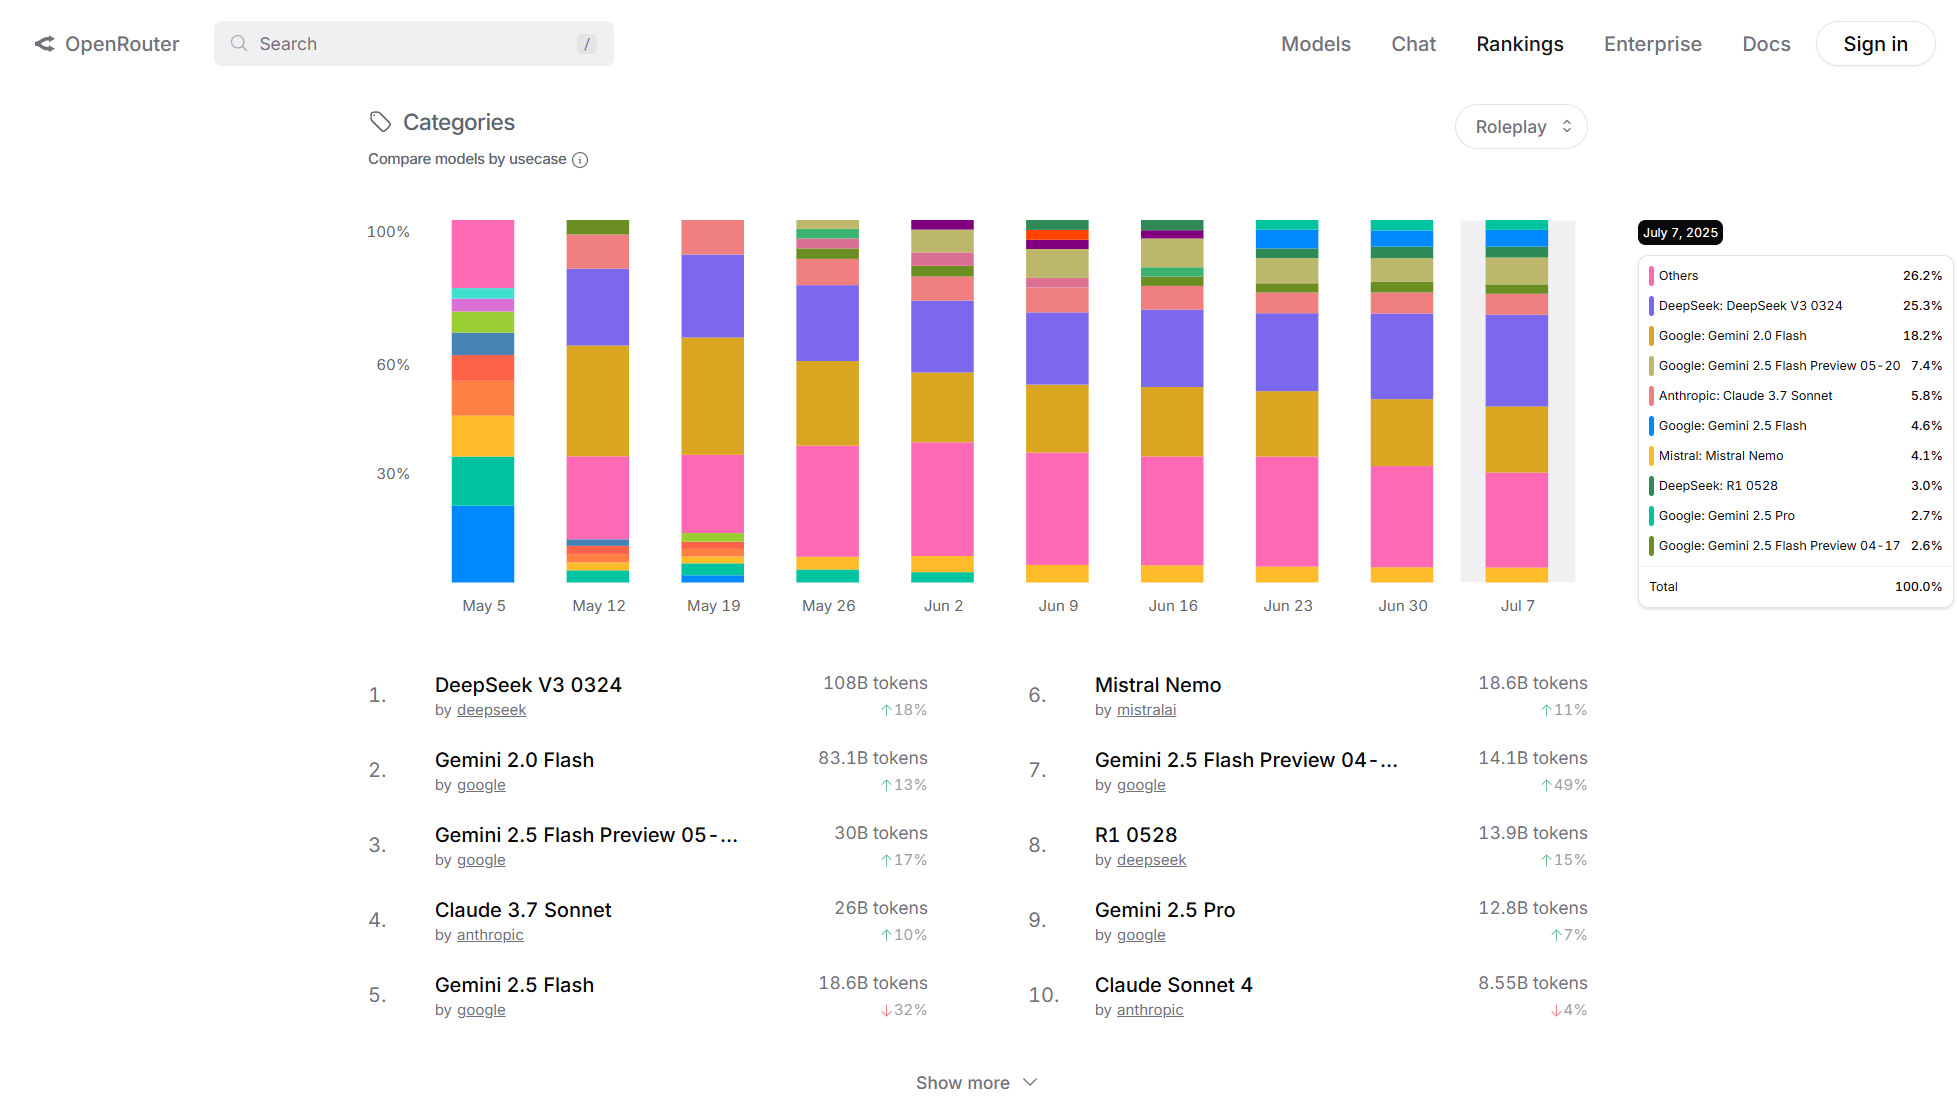
Task: Focus the Search input field
Action: coord(414,44)
